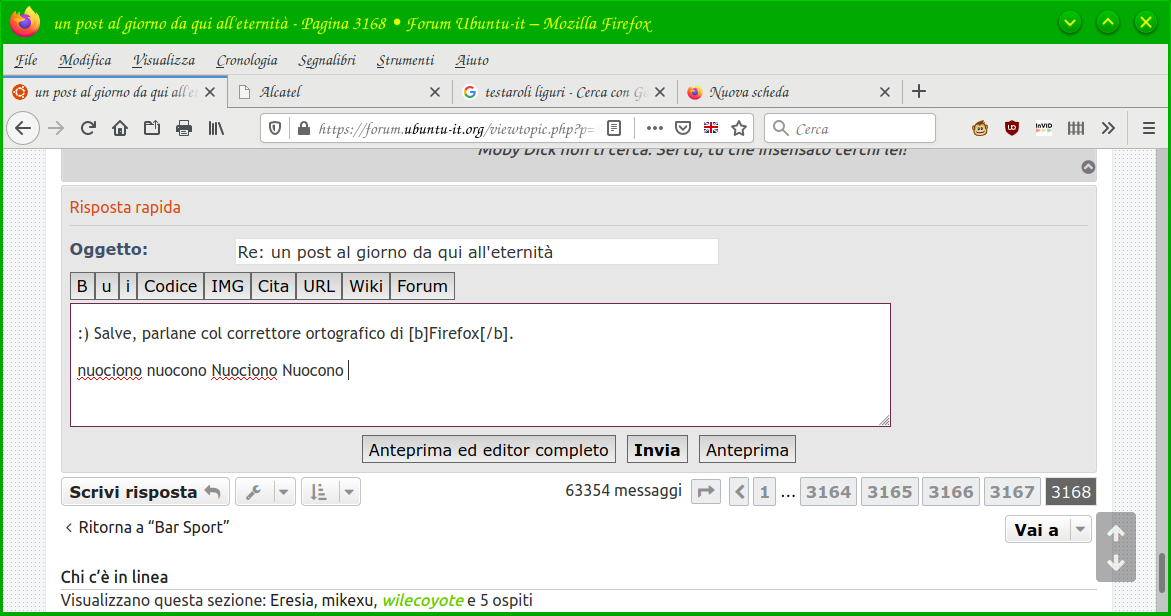Close the Alcatel tab
This screenshot has height=616, width=1171.
pyautogui.click(x=435, y=92)
